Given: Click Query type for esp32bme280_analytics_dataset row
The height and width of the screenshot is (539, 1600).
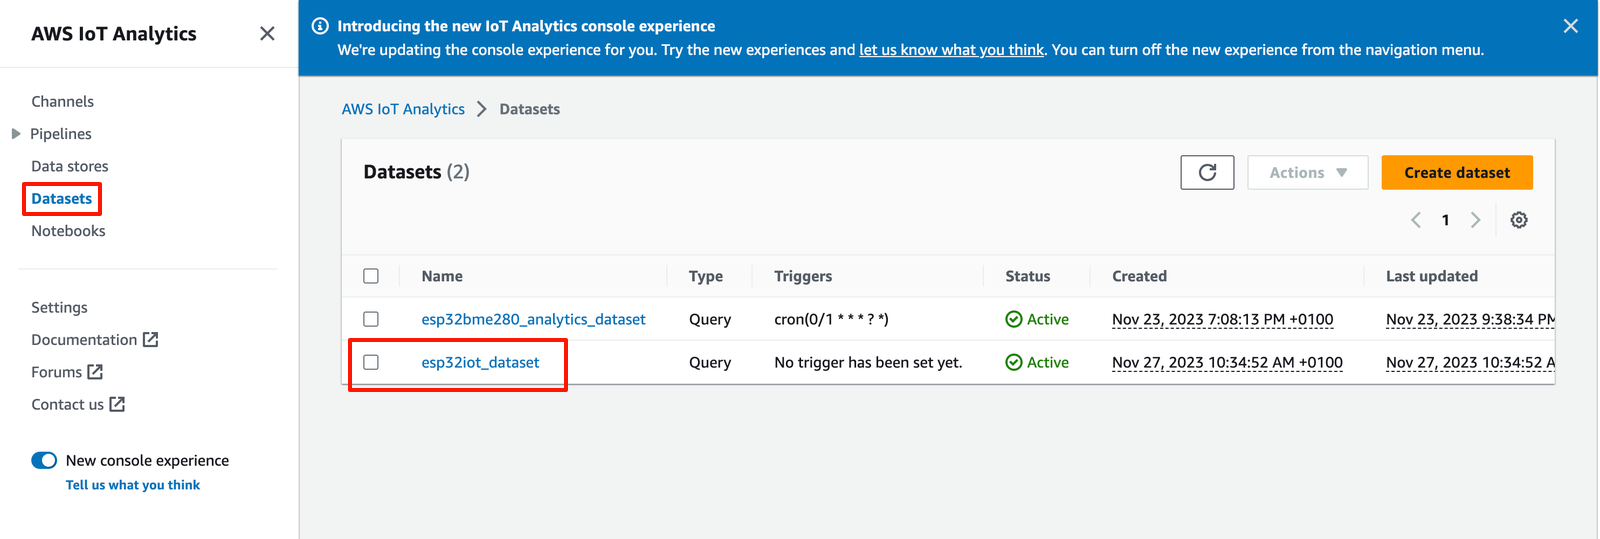Looking at the screenshot, I should [710, 319].
